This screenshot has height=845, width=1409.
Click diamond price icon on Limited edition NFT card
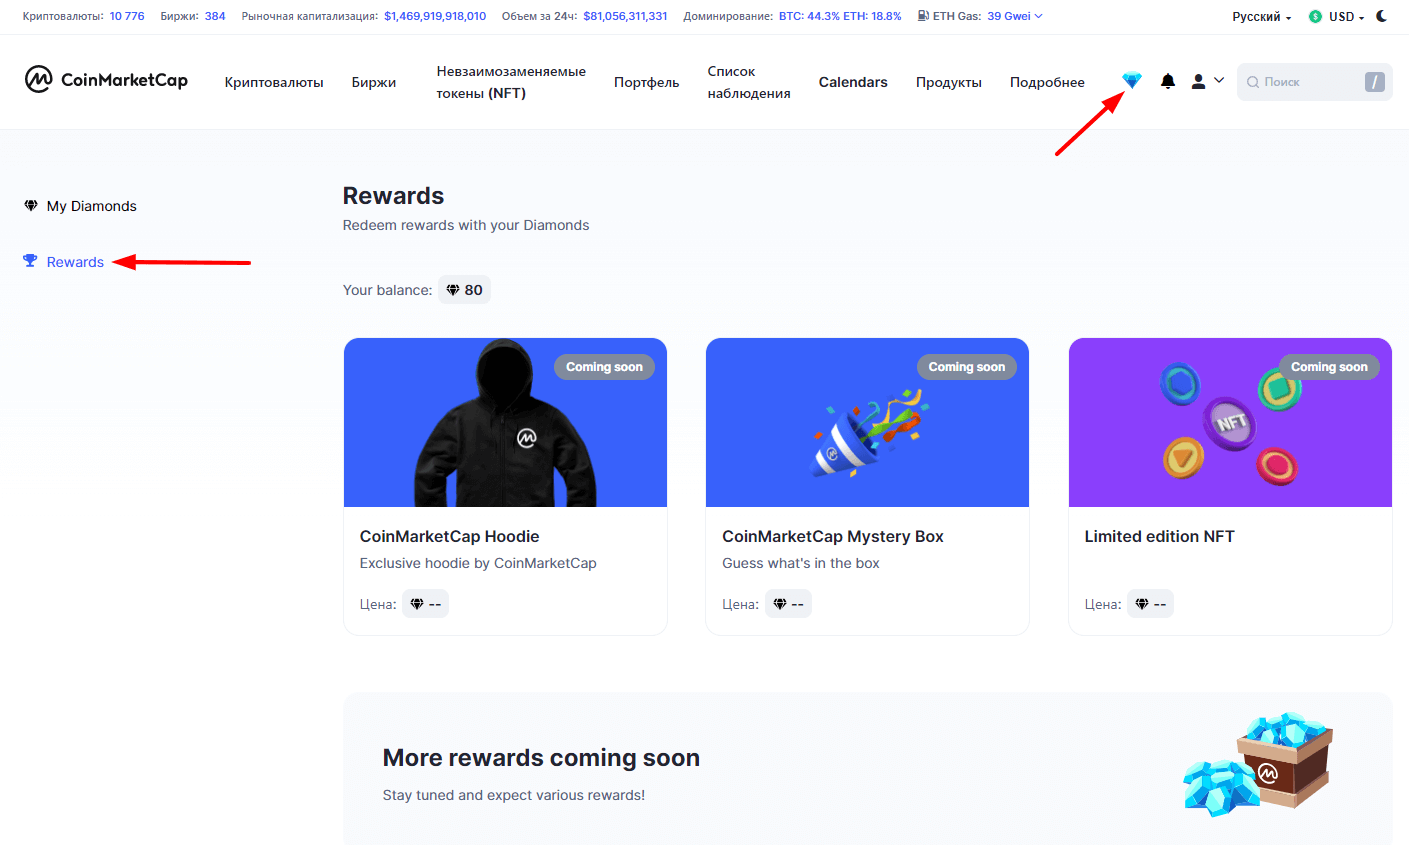pyautogui.click(x=1142, y=604)
